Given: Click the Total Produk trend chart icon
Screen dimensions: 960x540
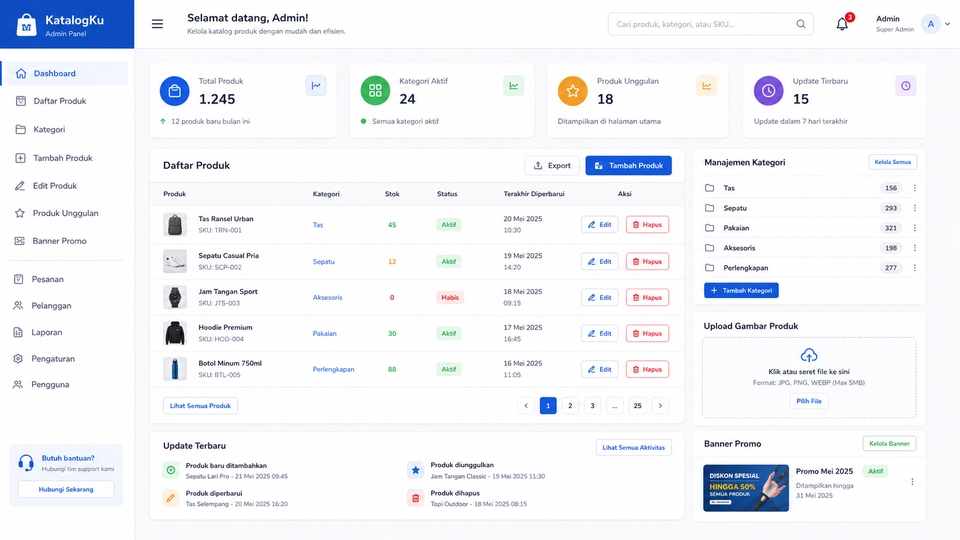Looking at the screenshot, I should 316,86.
